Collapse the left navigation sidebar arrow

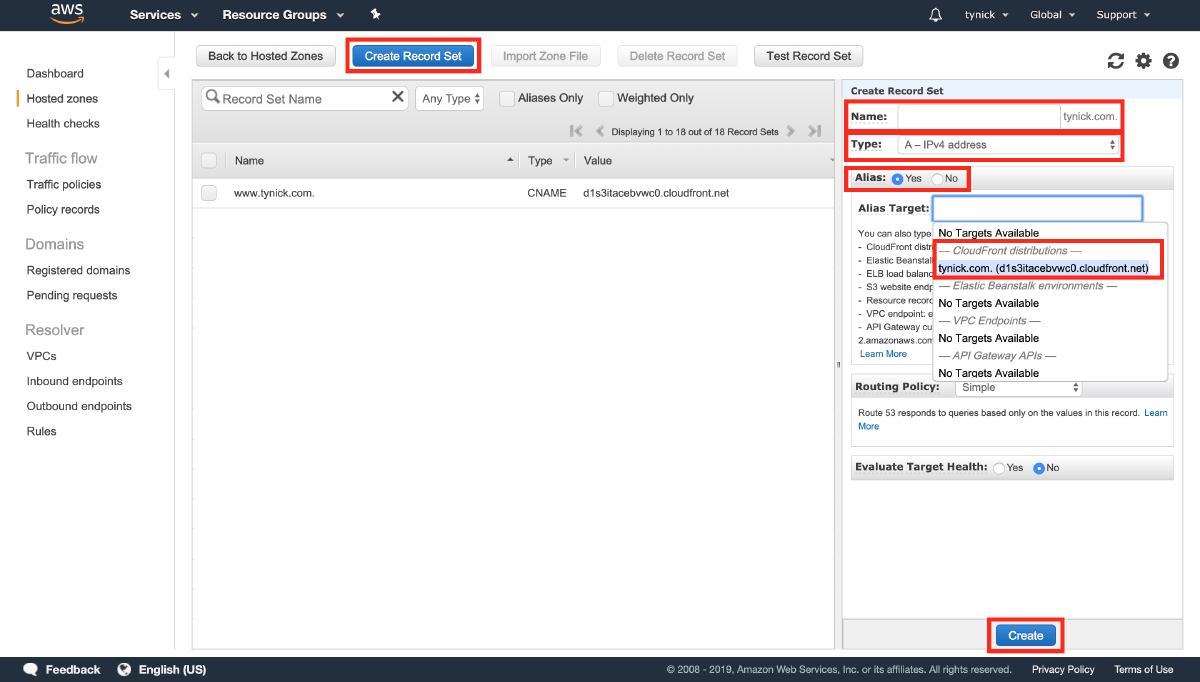point(167,74)
